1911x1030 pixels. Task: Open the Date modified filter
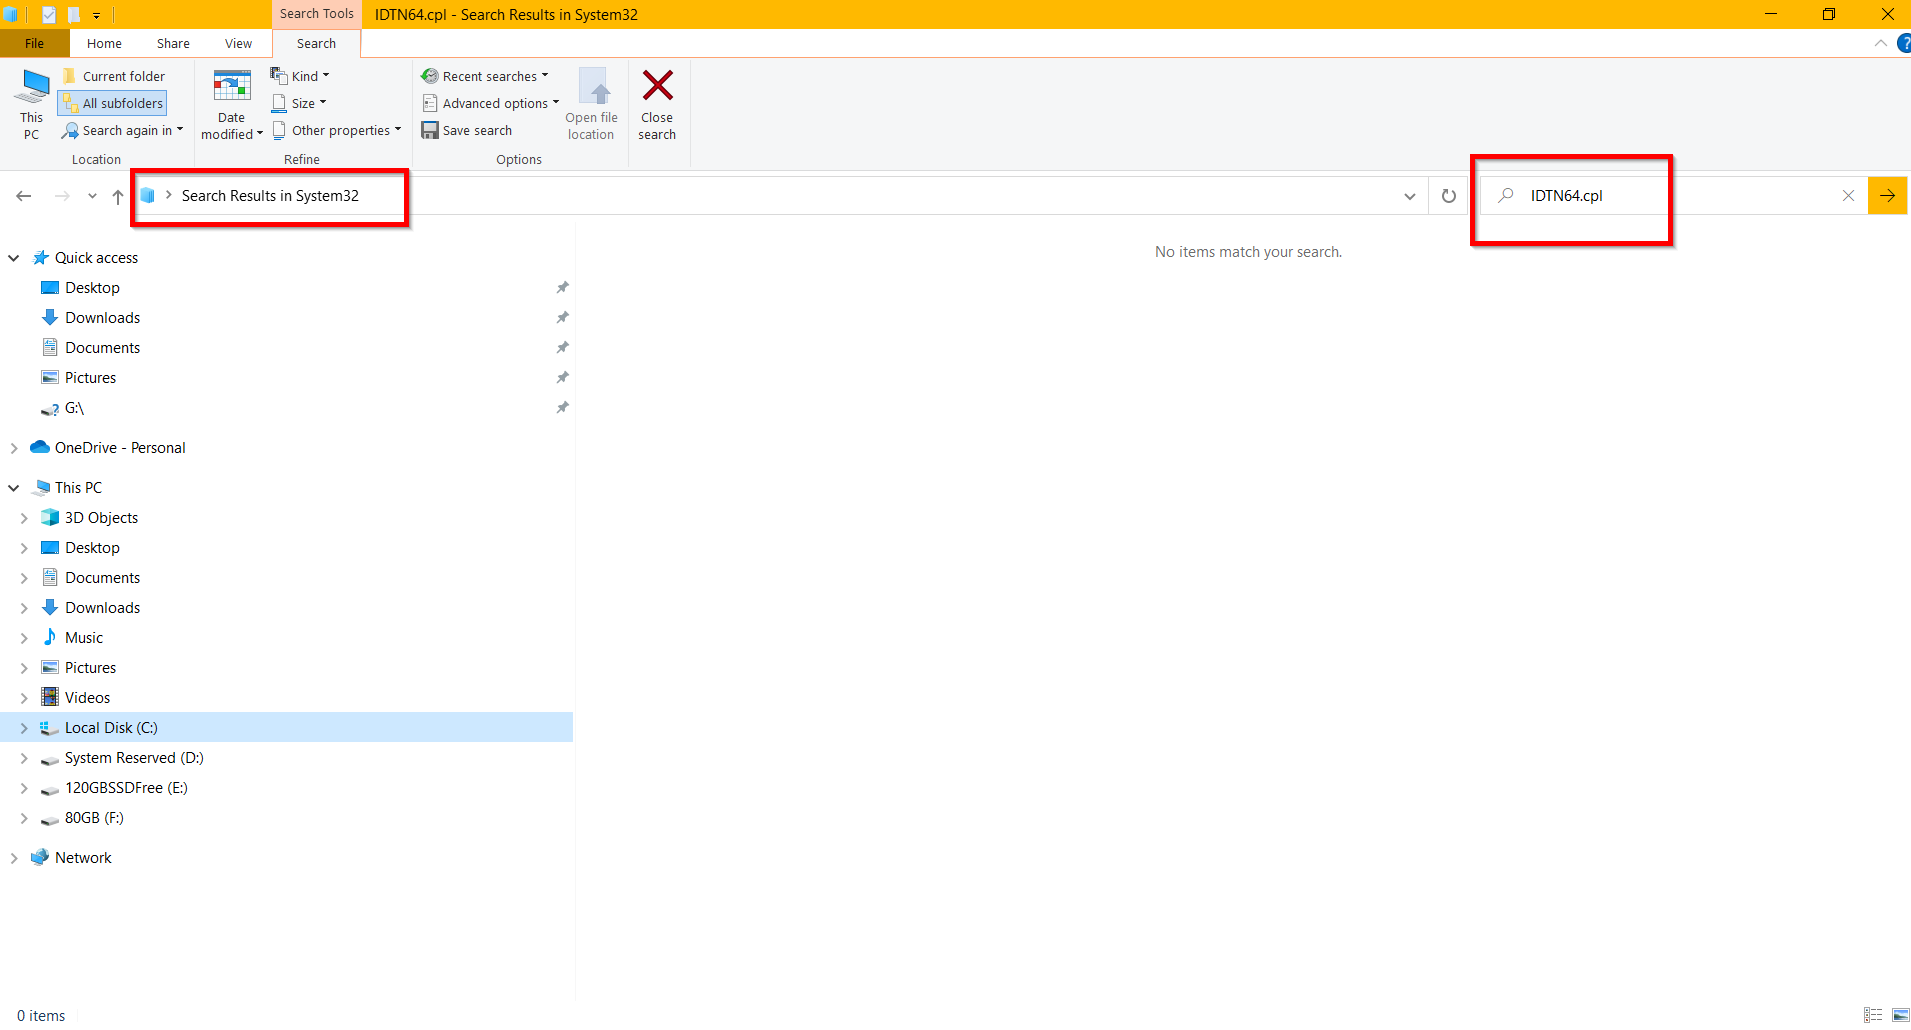tap(232, 104)
